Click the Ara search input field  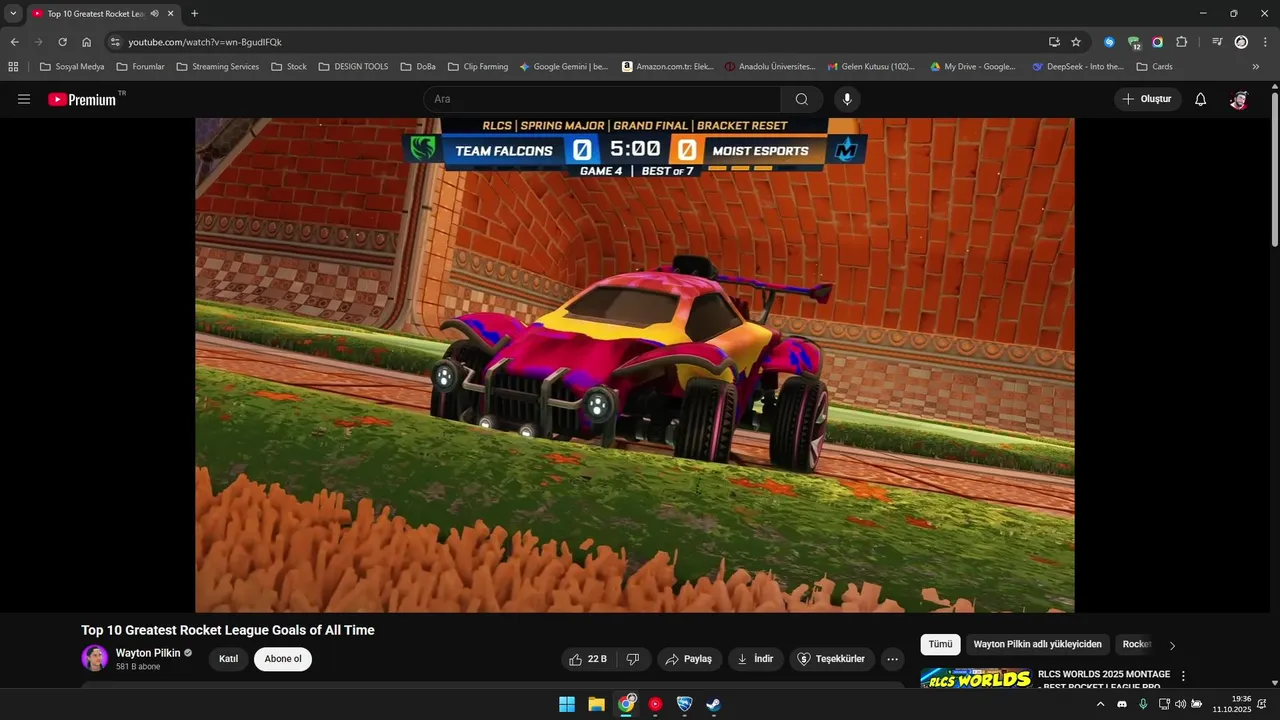602,99
